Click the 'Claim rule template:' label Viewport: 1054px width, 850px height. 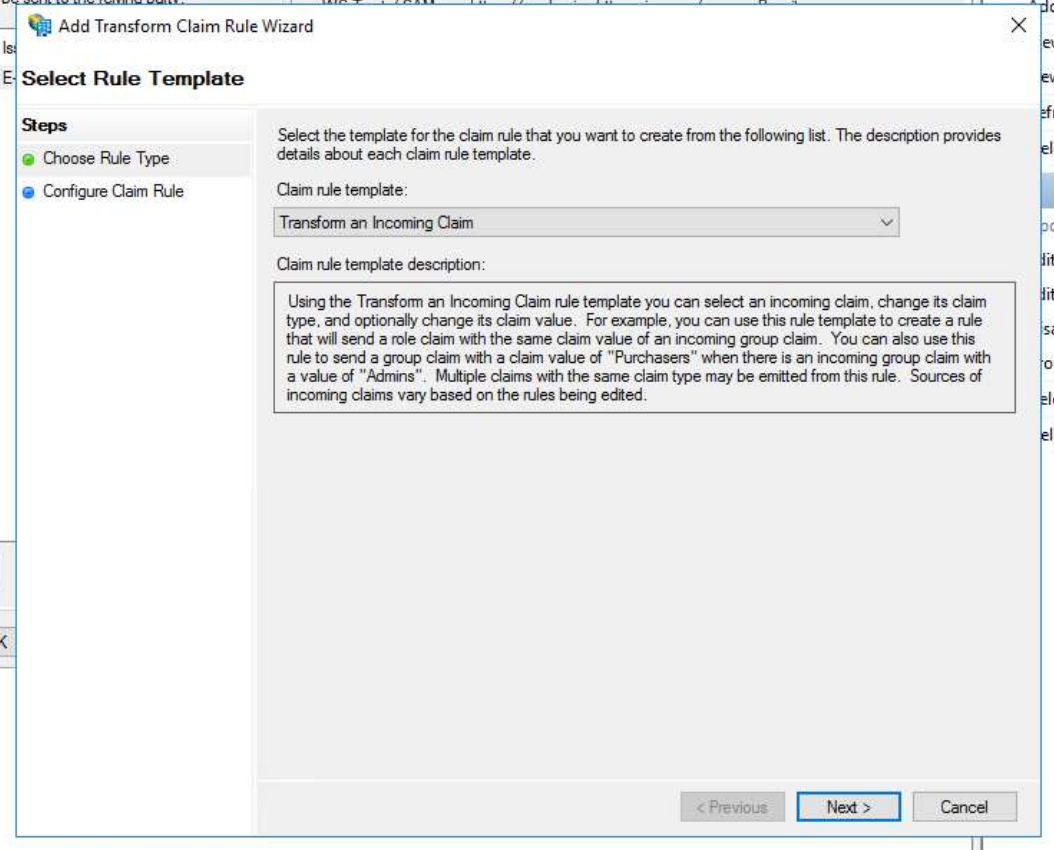(x=341, y=189)
